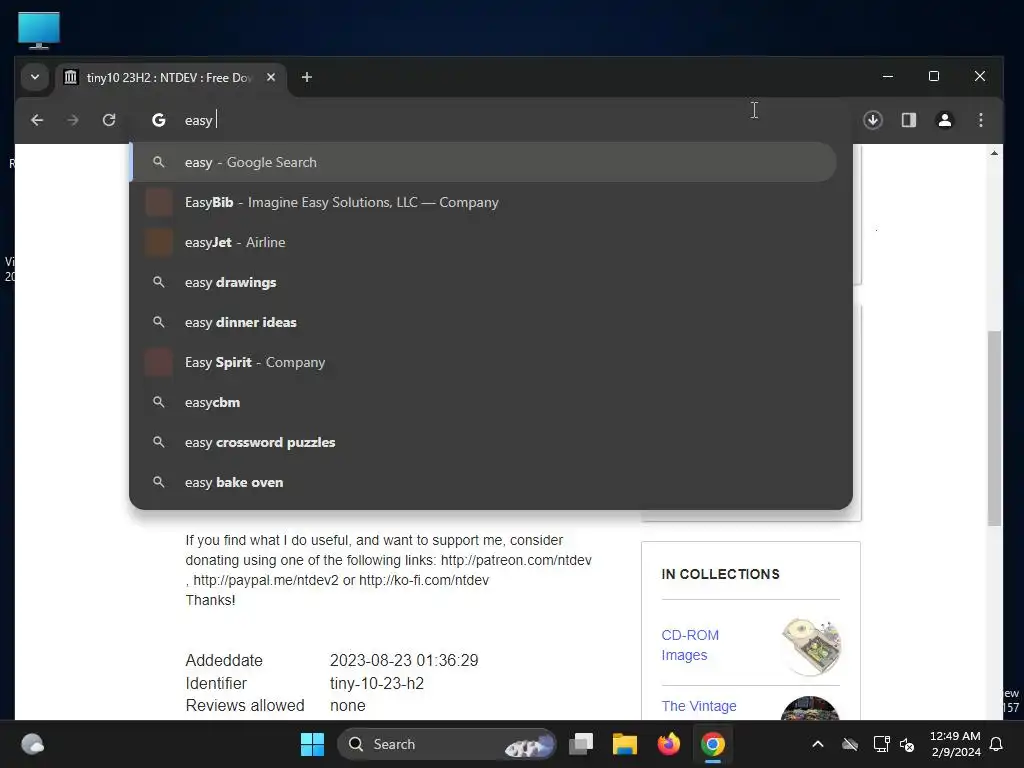Open the Chrome profile avatar icon
The image size is (1024, 768).
click(x=944, y=120)
